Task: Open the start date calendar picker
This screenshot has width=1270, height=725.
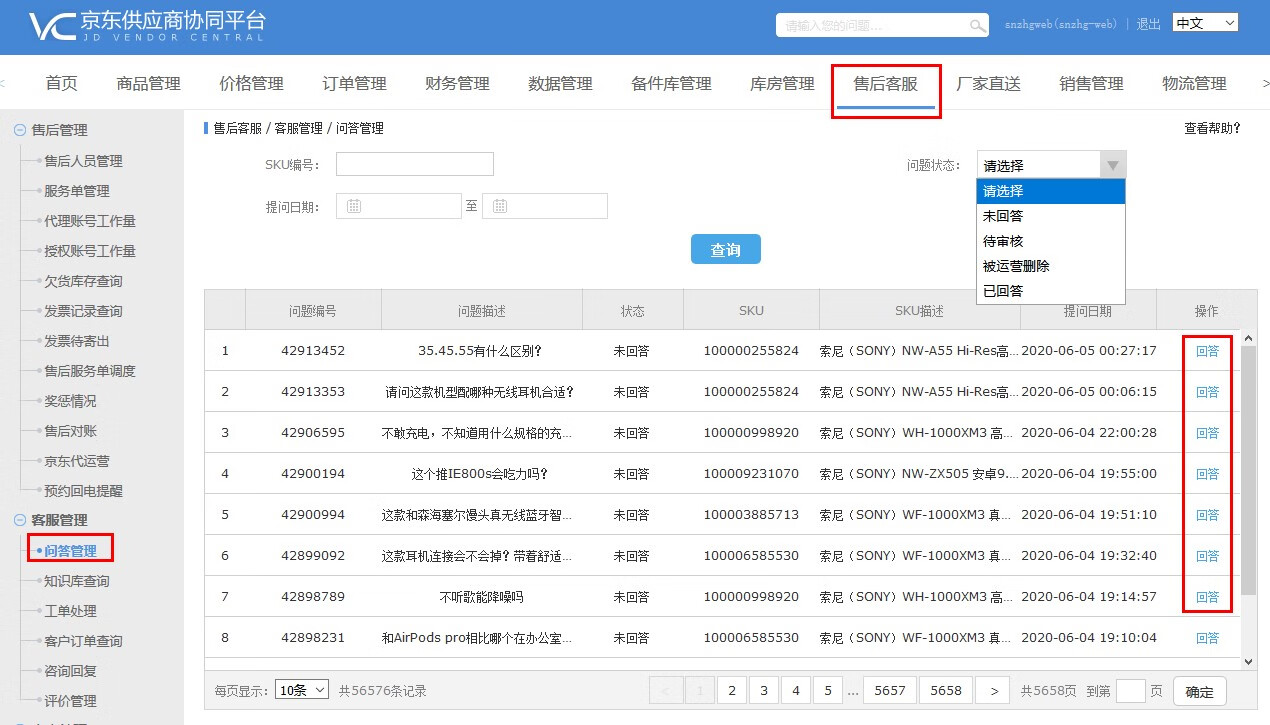Action: [x=354, y=206]
